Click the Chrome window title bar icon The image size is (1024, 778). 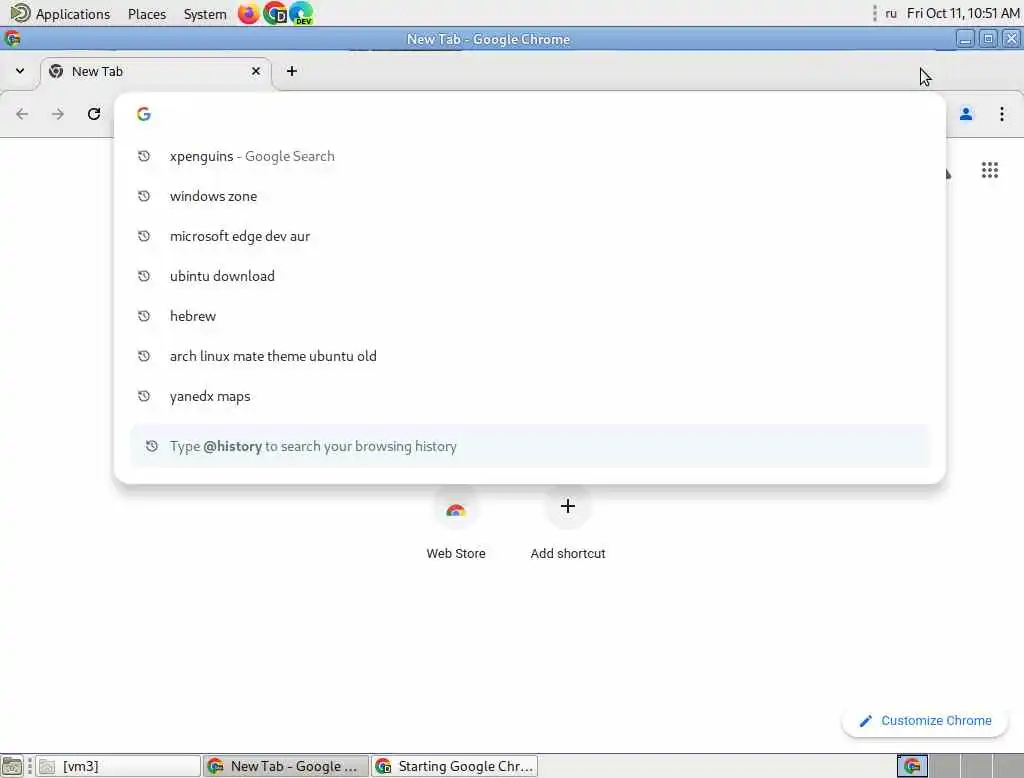tap(12, 39)
